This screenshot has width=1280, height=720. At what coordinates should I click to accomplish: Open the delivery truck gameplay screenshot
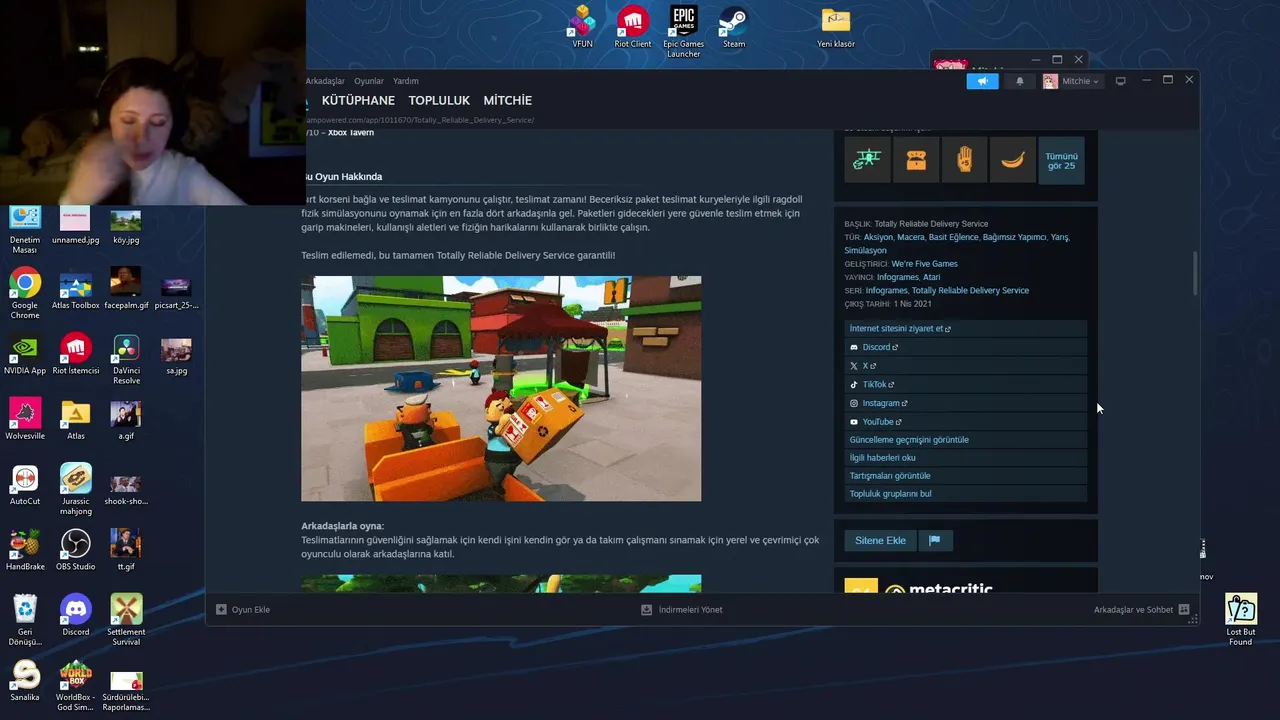coord(501,389)
